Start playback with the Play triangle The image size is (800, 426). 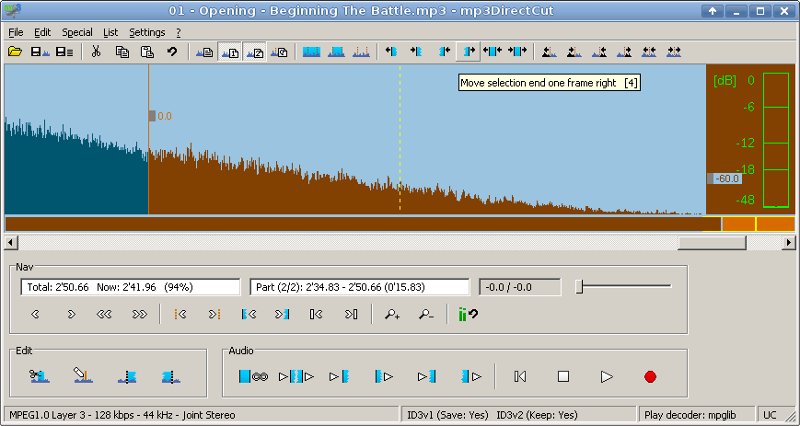(607, 377)
